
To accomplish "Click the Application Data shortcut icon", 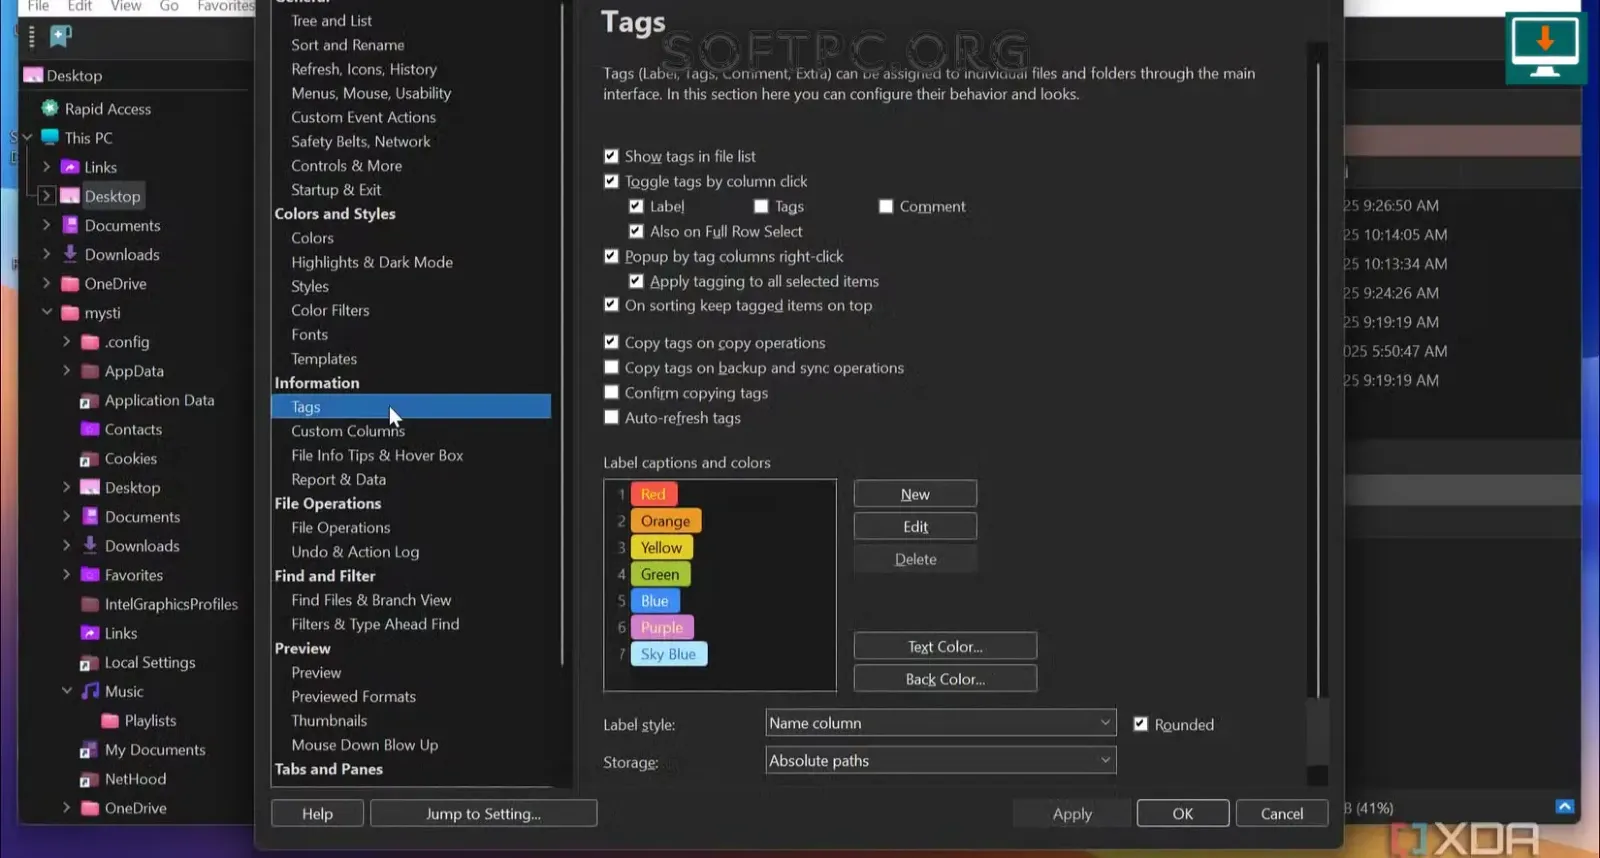I will click(x=90, y=400).
